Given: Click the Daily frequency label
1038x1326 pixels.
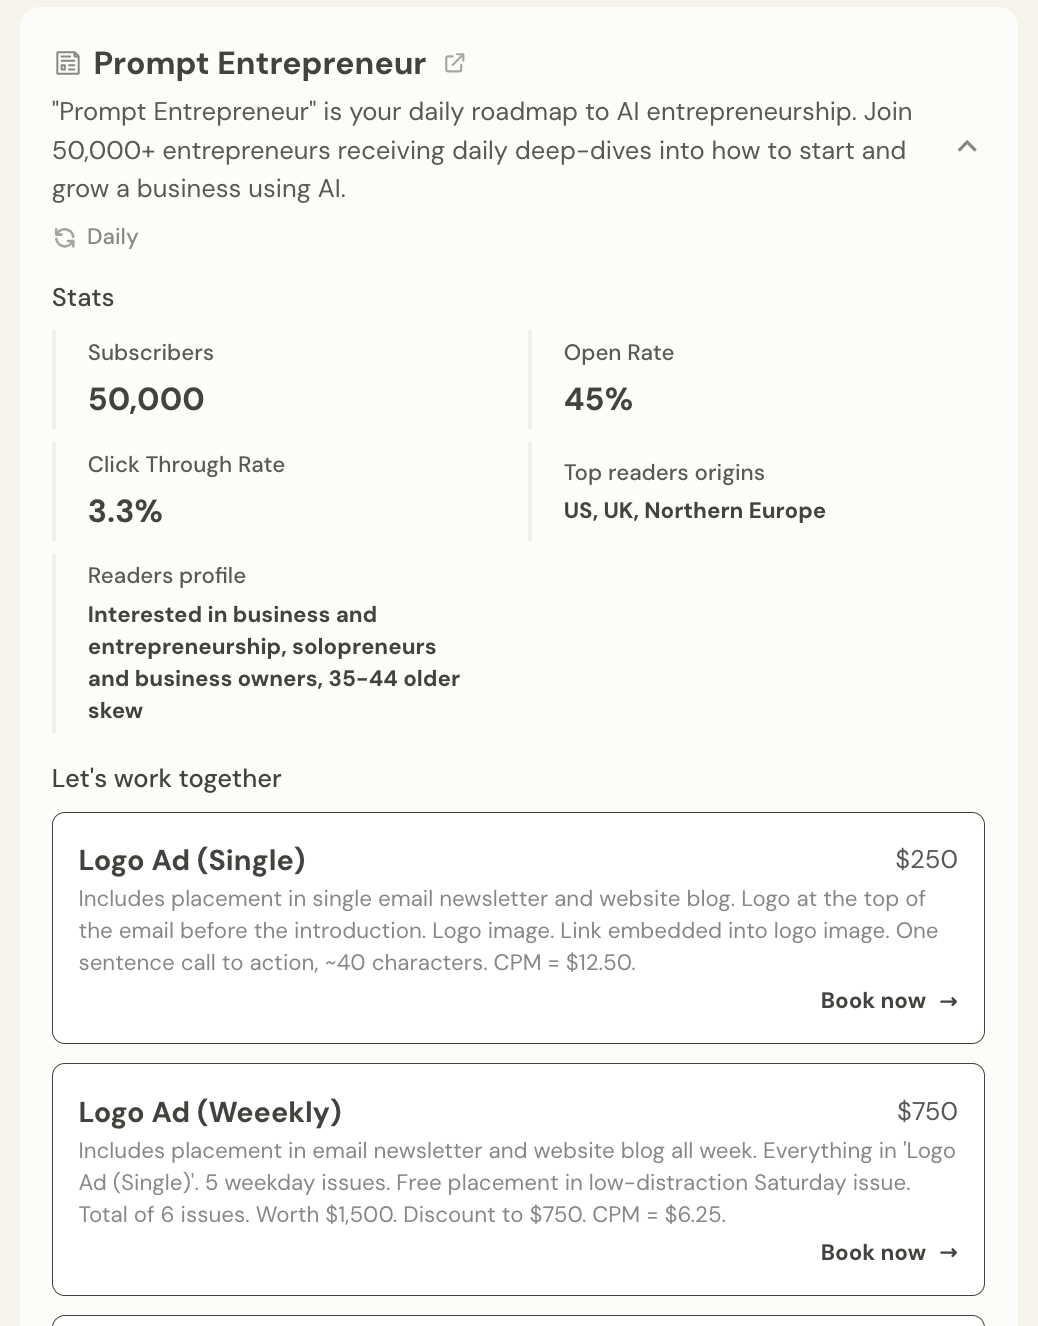Looking at the screenshot, I should tap(112, 237).
